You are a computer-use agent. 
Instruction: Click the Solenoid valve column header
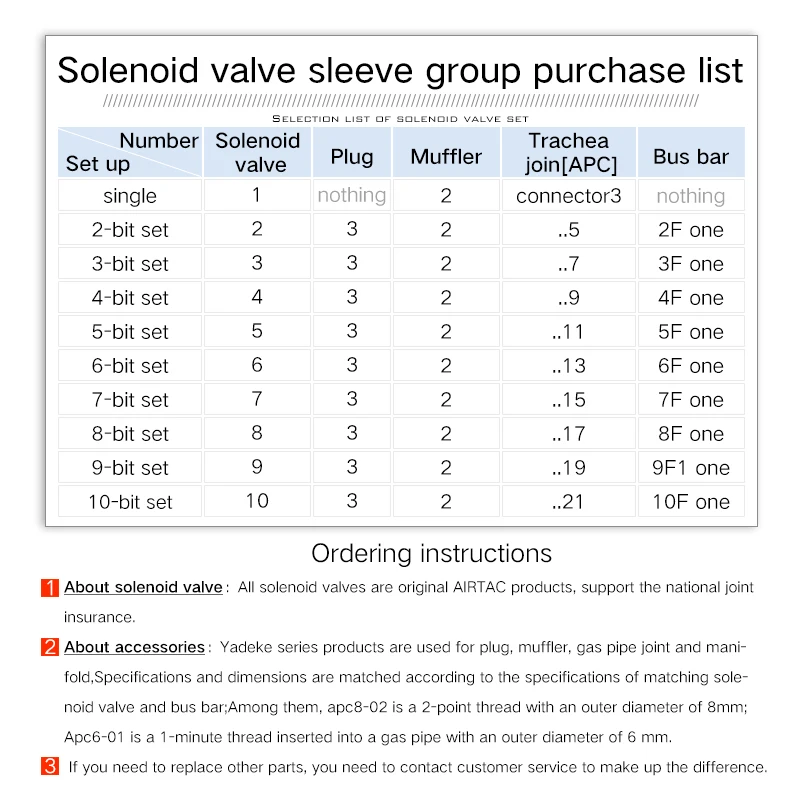(258, 153)
